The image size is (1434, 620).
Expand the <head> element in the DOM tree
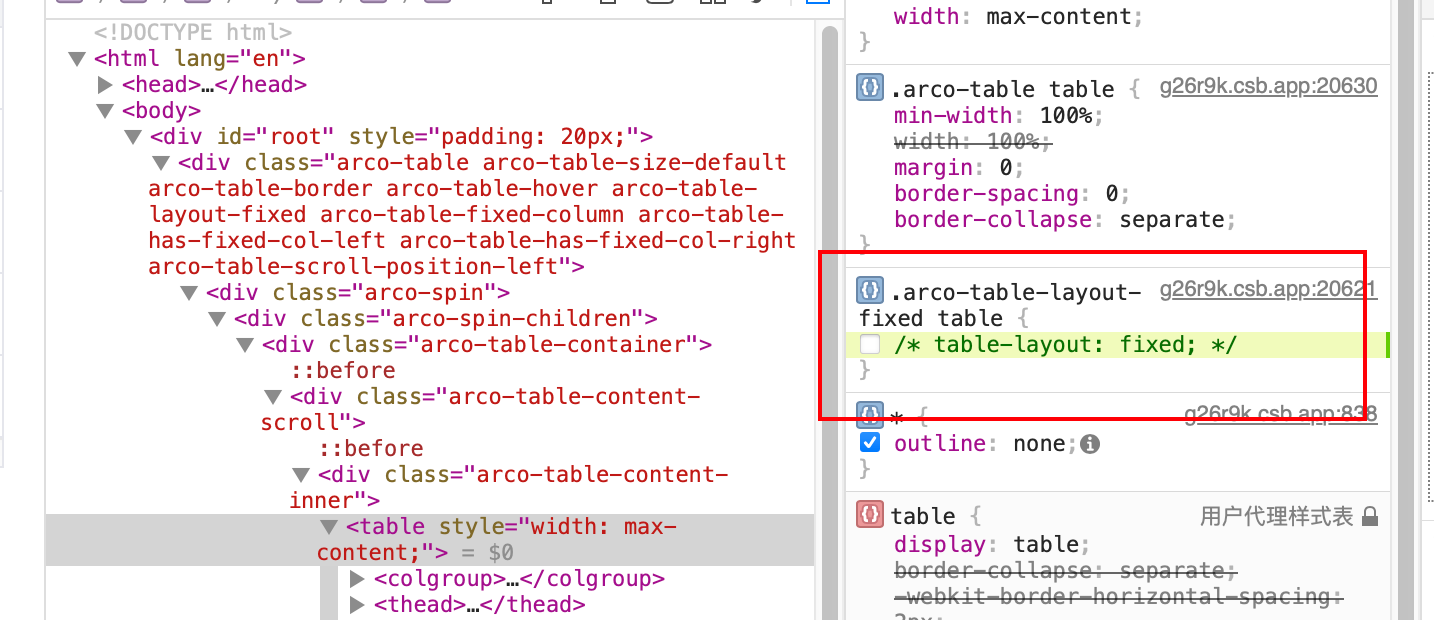[x=106, y=84]
